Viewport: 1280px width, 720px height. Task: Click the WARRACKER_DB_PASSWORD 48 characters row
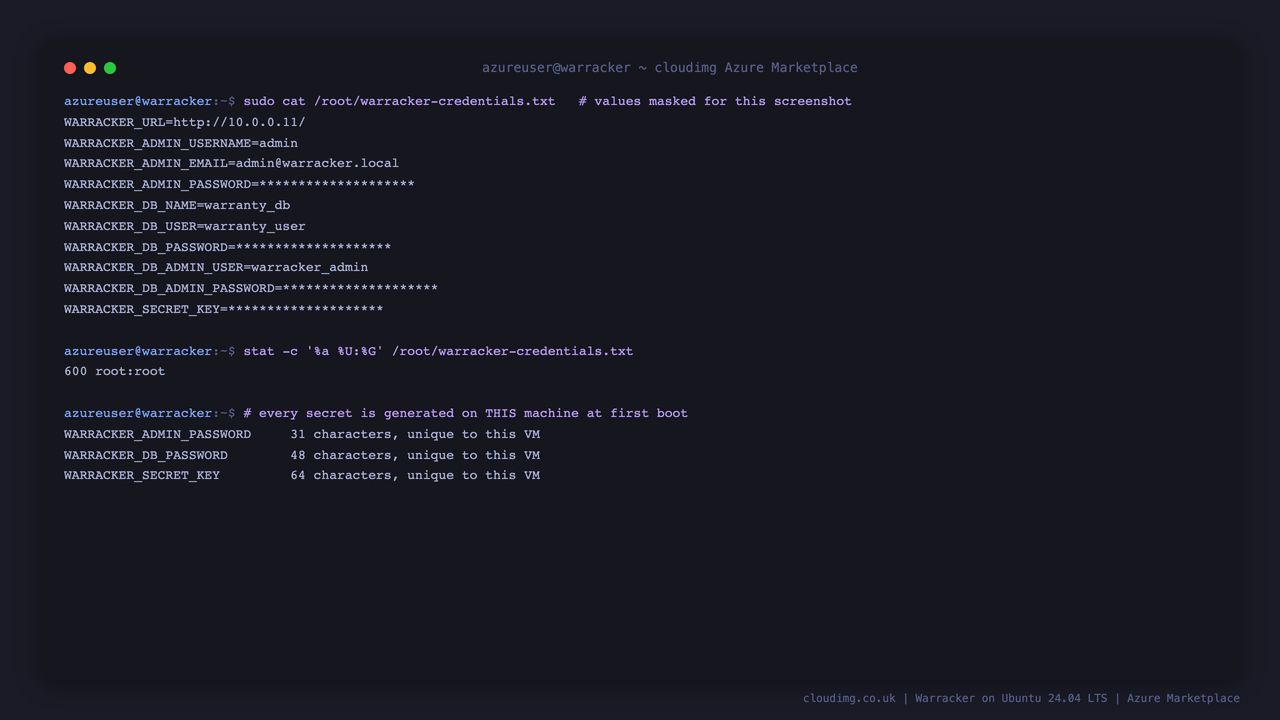click(302, 455)
